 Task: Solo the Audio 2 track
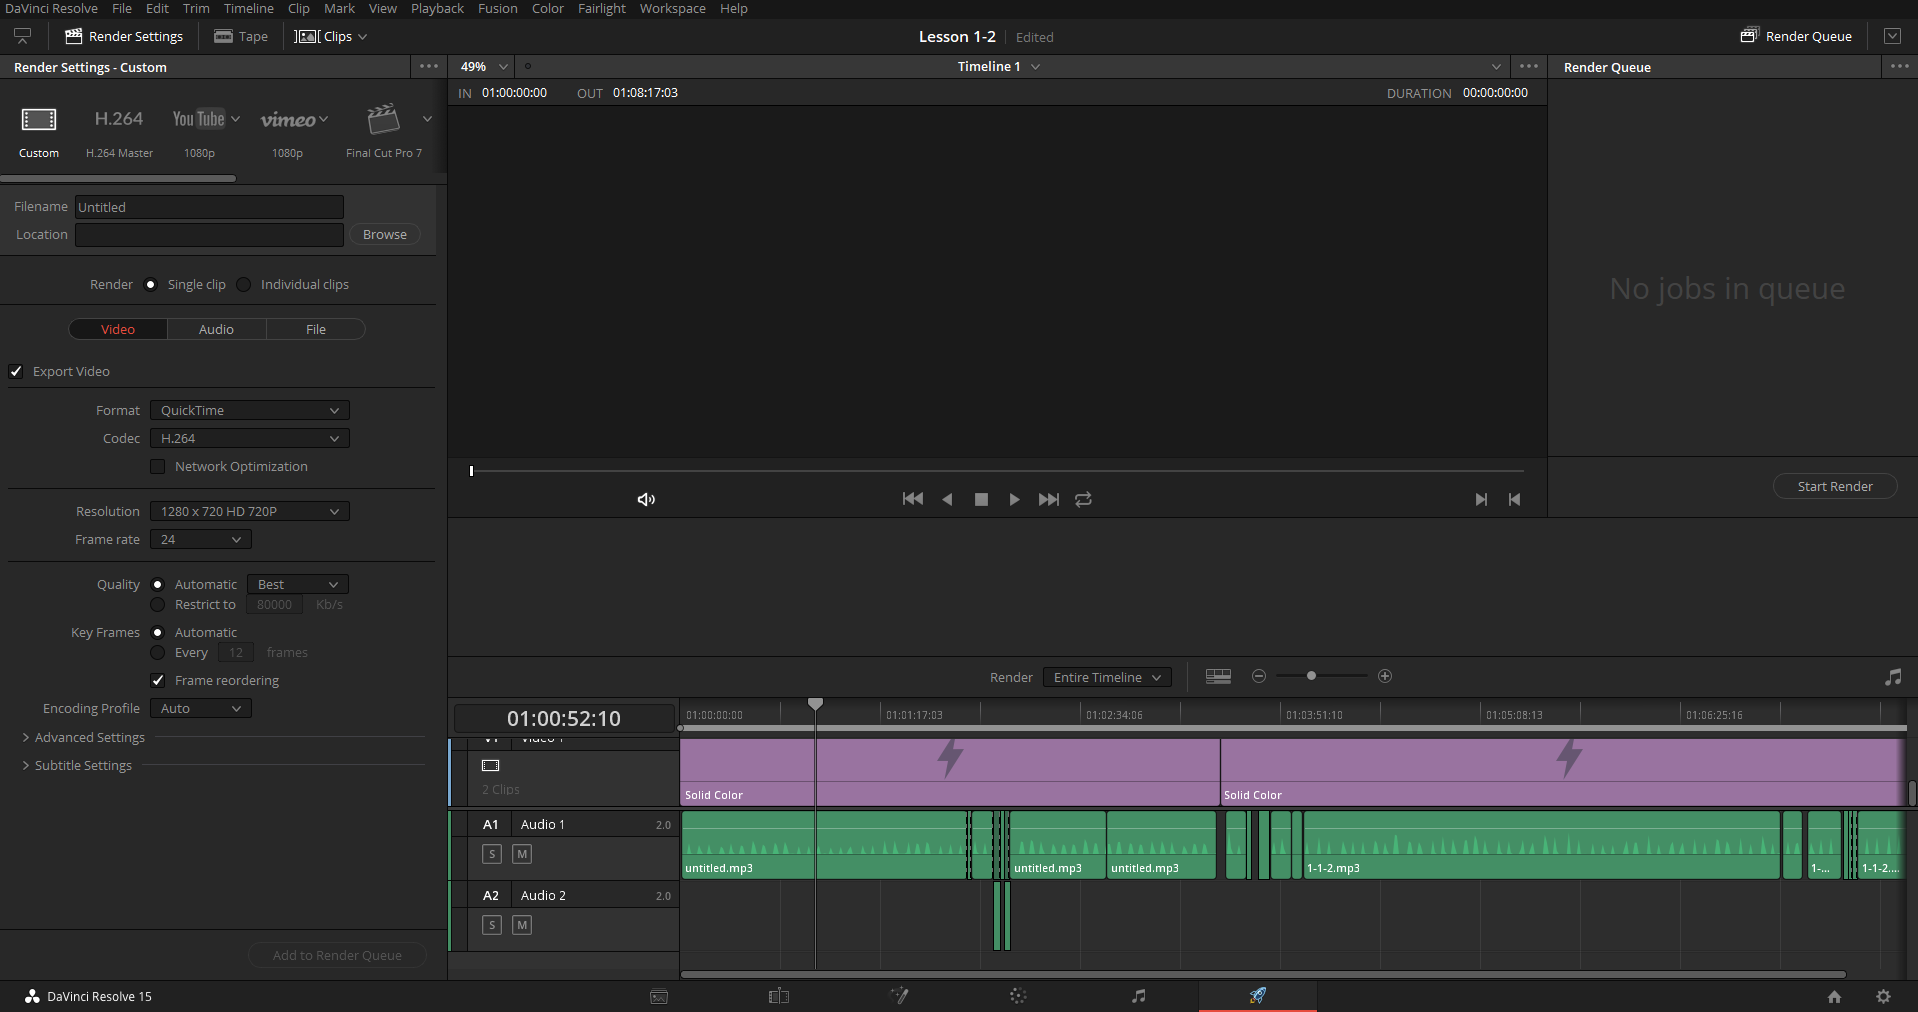point(491,925)
